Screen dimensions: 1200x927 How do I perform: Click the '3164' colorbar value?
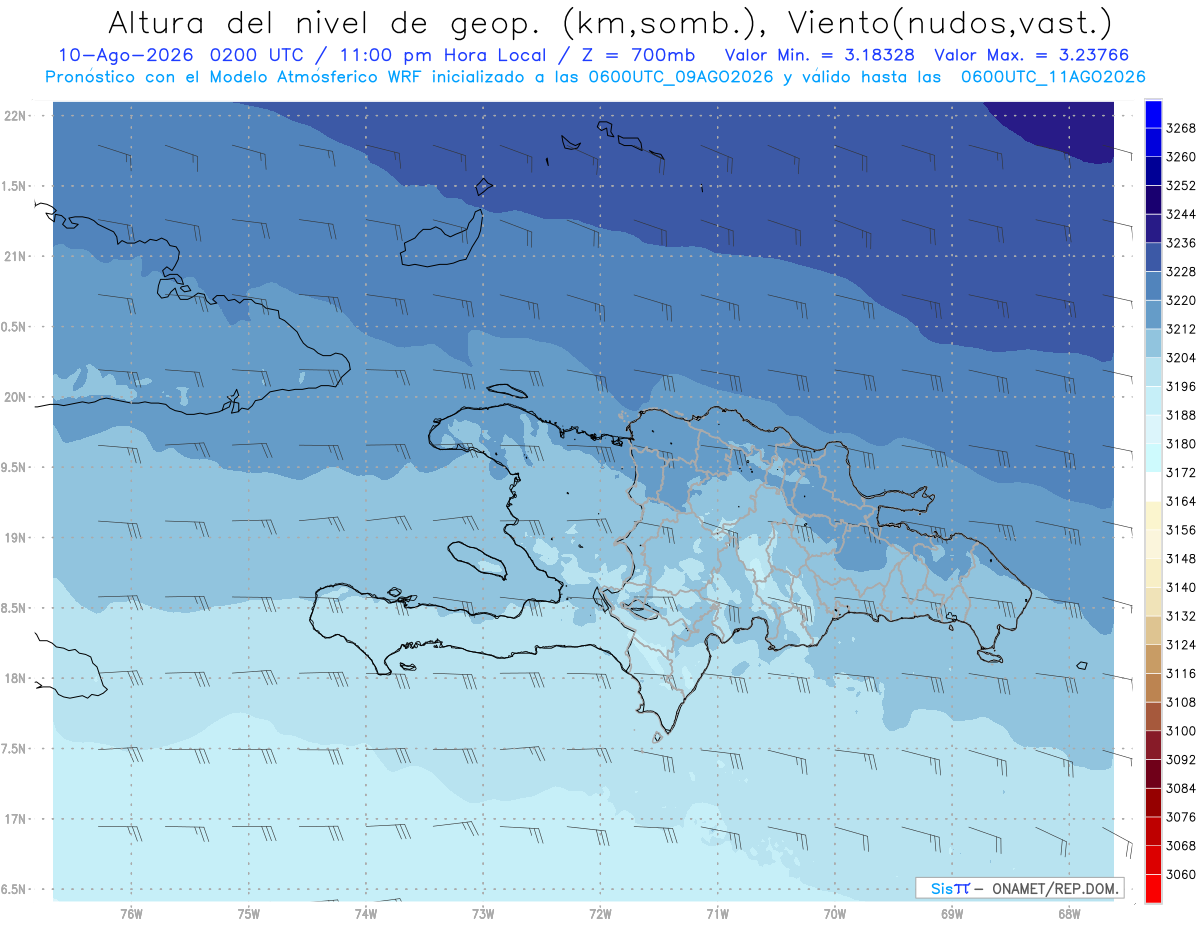(1182, 501)
